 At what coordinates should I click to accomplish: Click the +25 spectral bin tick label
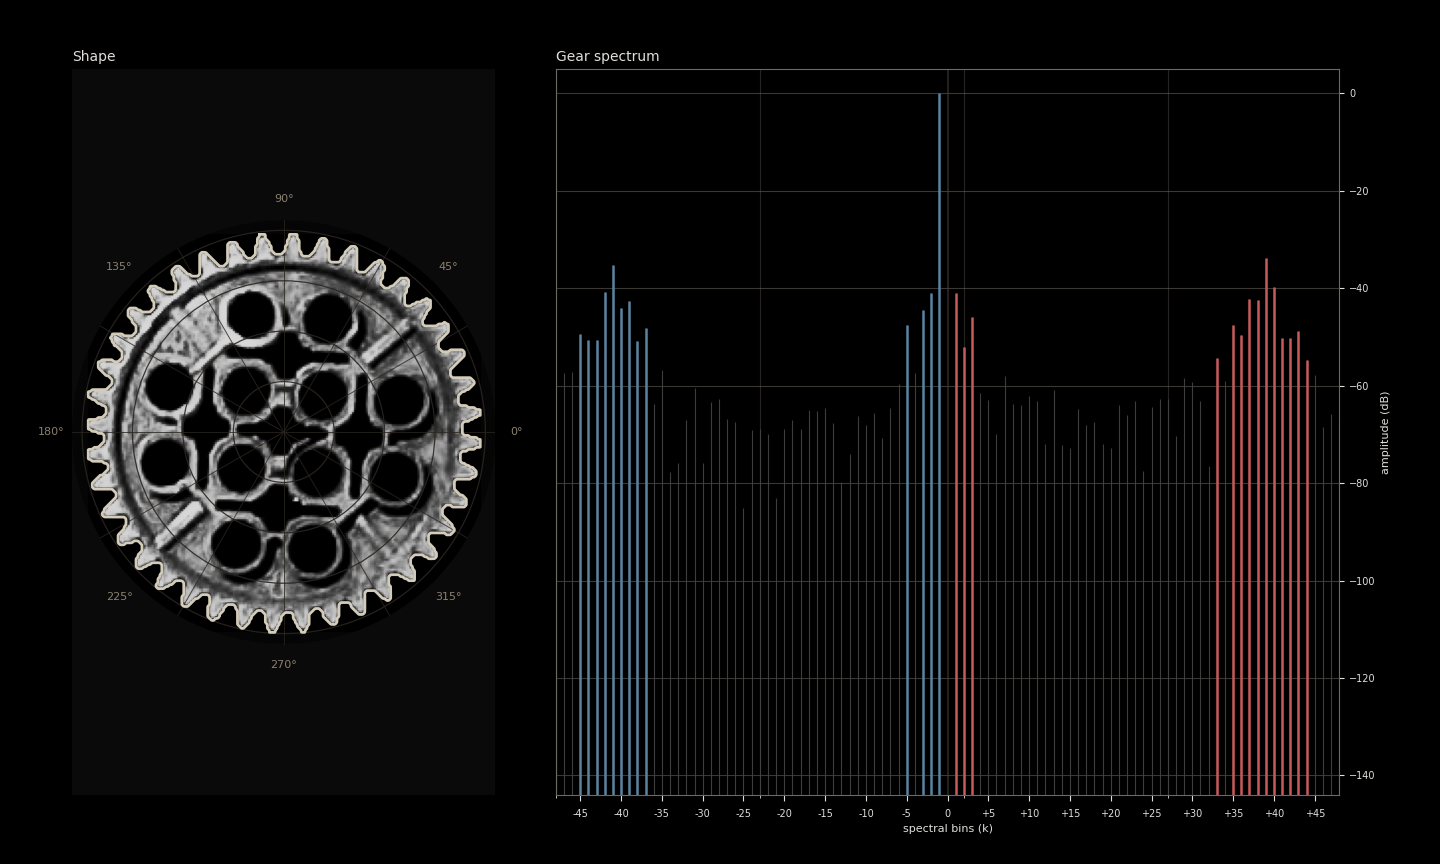coord(1152,814)
